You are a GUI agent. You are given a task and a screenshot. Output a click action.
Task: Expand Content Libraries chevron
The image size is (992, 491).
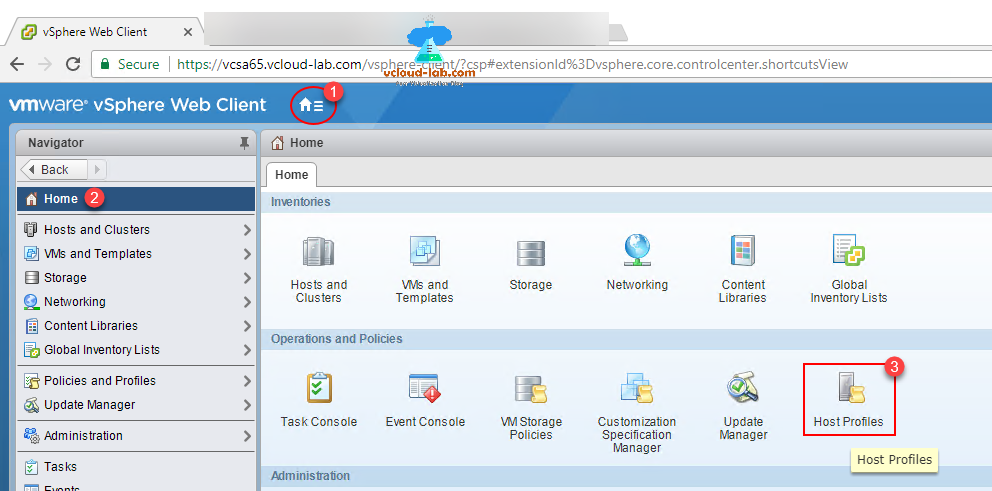[x=247, y=326]
